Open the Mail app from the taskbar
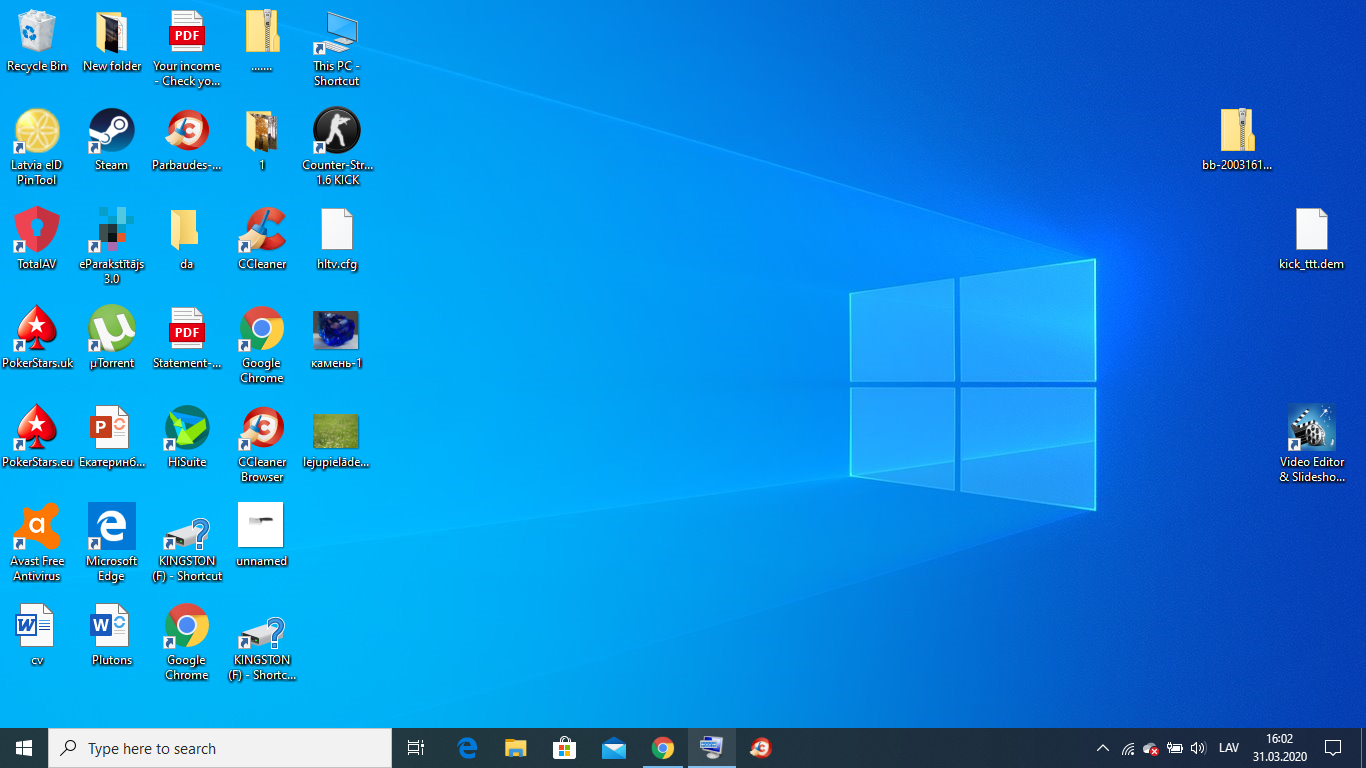This screenshot has height=768, width=1366. coord(614,748)
